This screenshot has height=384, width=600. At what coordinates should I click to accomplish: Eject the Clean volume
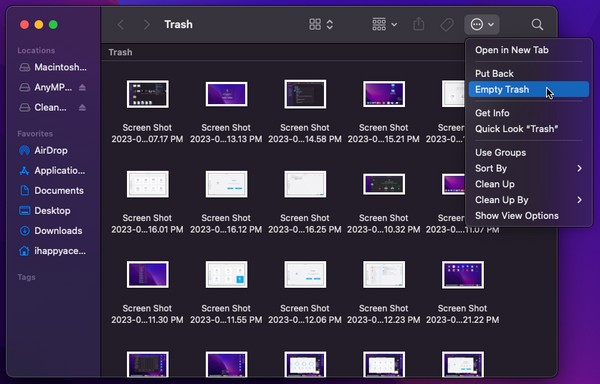tap(82, 108)
